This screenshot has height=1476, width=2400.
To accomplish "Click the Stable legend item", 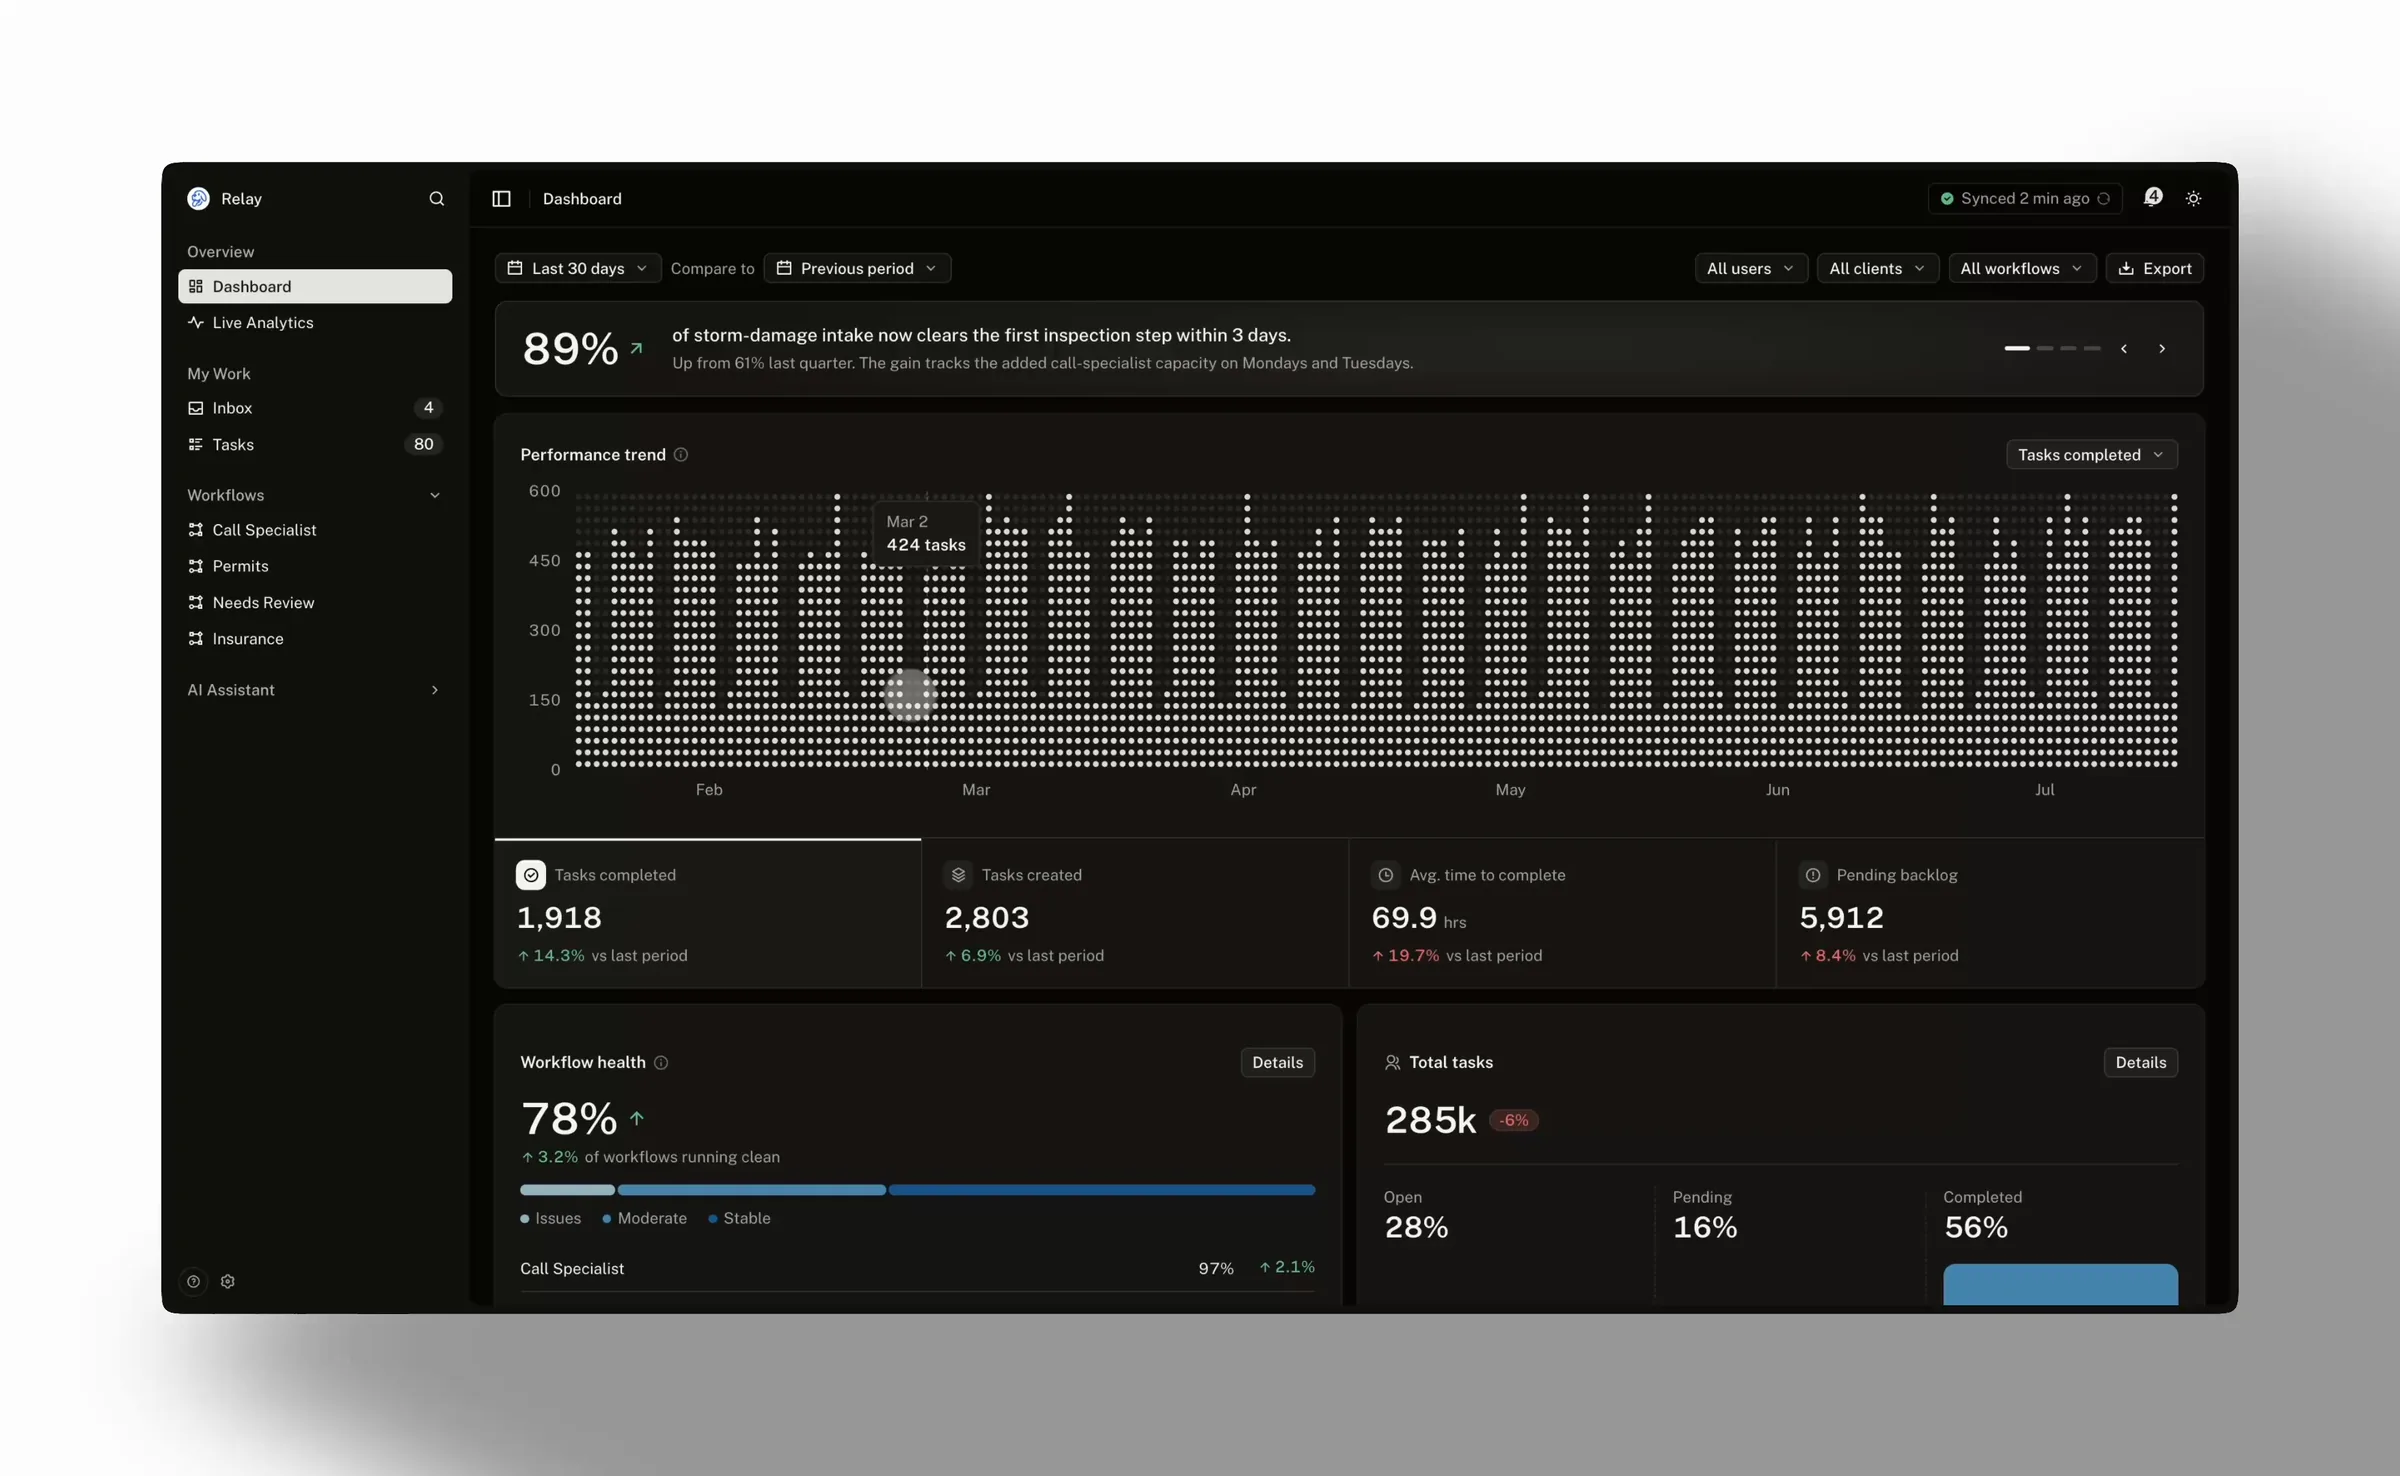I will (739, 1218).
